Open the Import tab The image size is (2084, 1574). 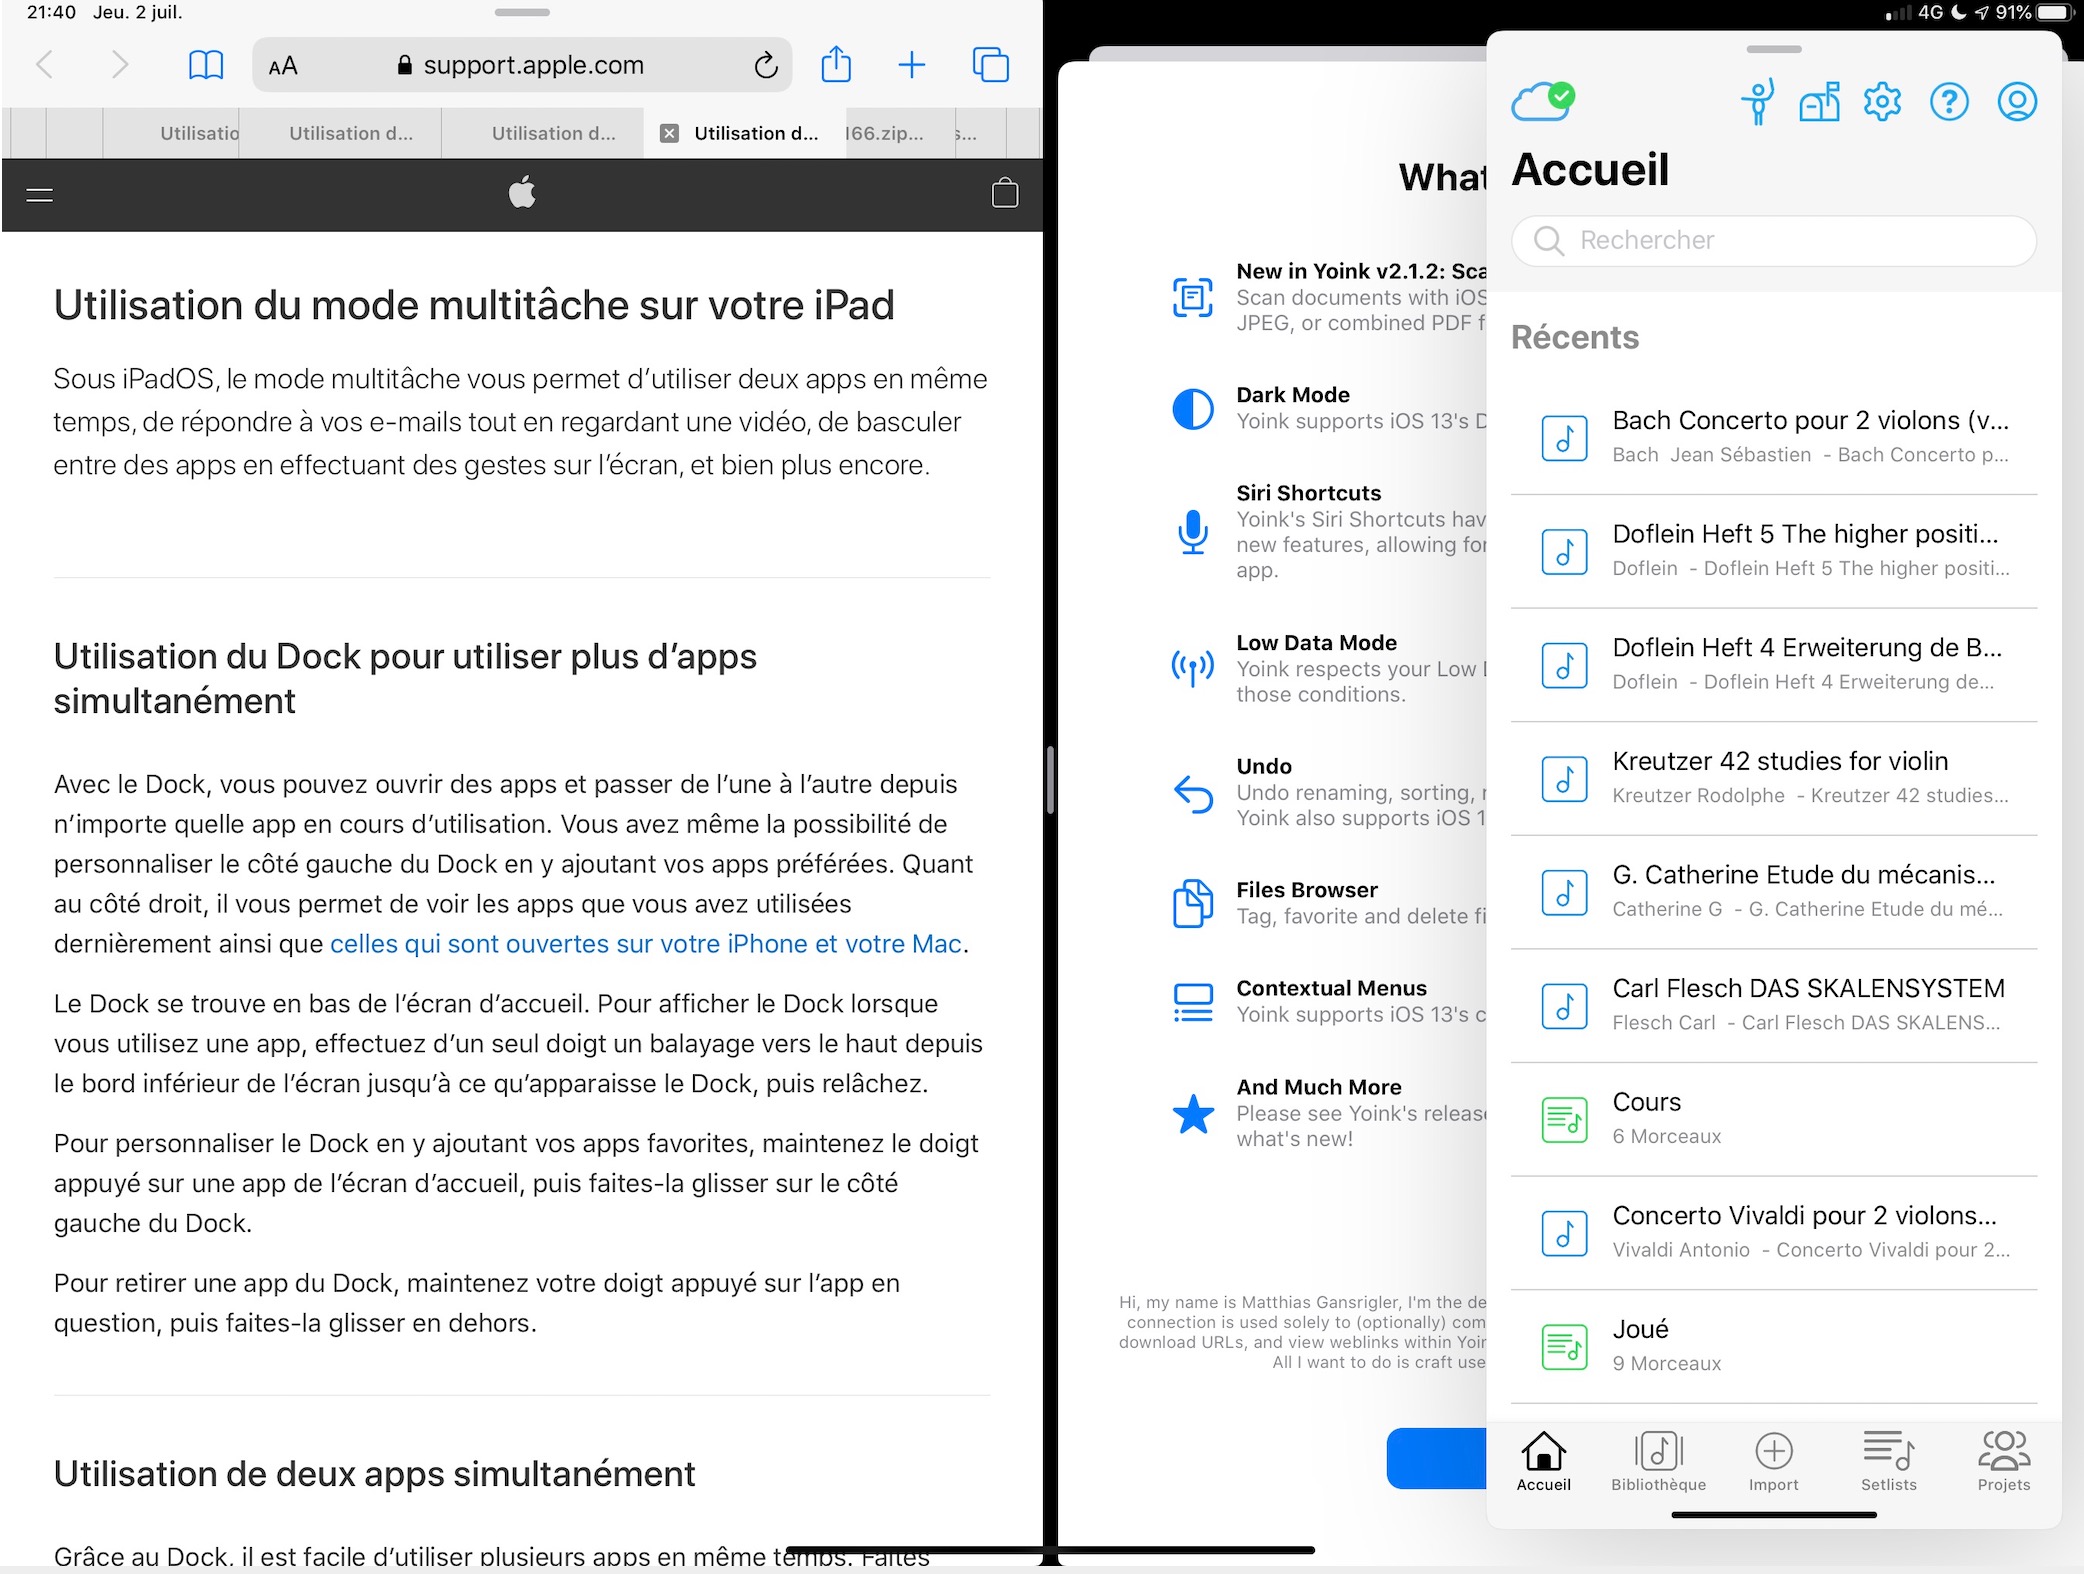tap(1773, 1462)
